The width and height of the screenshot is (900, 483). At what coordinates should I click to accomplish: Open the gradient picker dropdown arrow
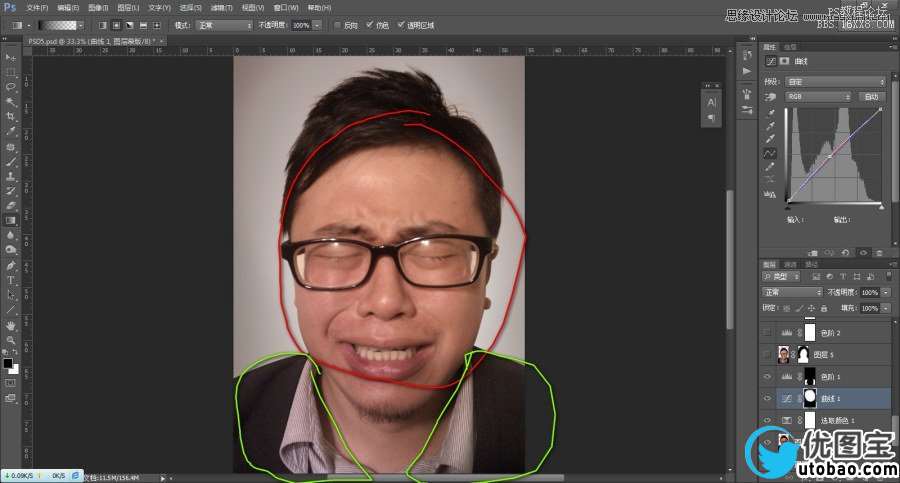(81, 25)
